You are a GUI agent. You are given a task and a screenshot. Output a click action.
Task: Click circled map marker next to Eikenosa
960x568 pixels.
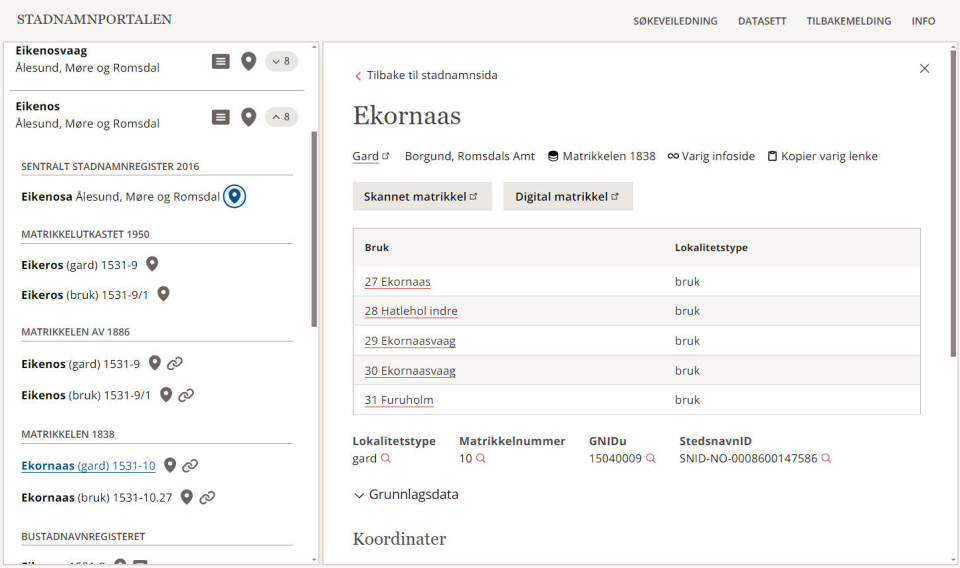[x=234, y=196]
